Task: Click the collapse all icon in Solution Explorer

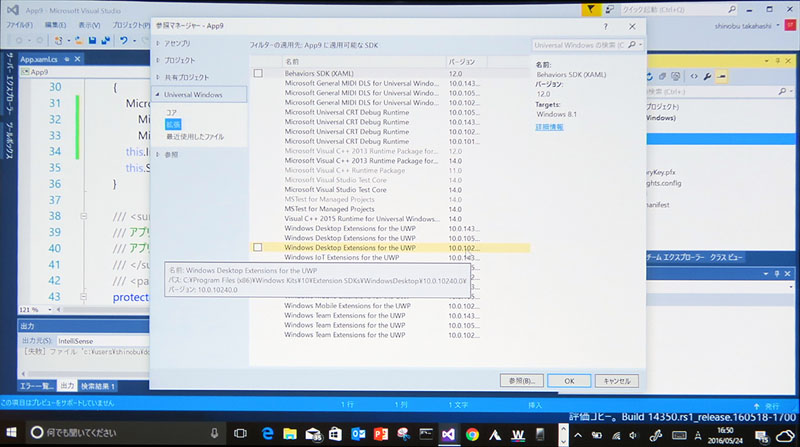Action: pyautogui.click(x=662, y=77)
